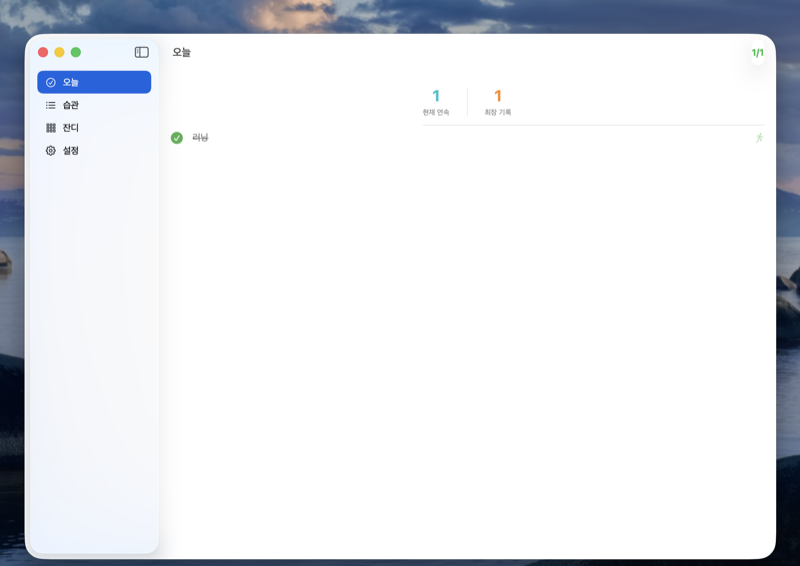This screenshot has height=566, width=800.
Task: Select the 러닝 habit name text
Action: pyautogui.click(x=200, y=138)
